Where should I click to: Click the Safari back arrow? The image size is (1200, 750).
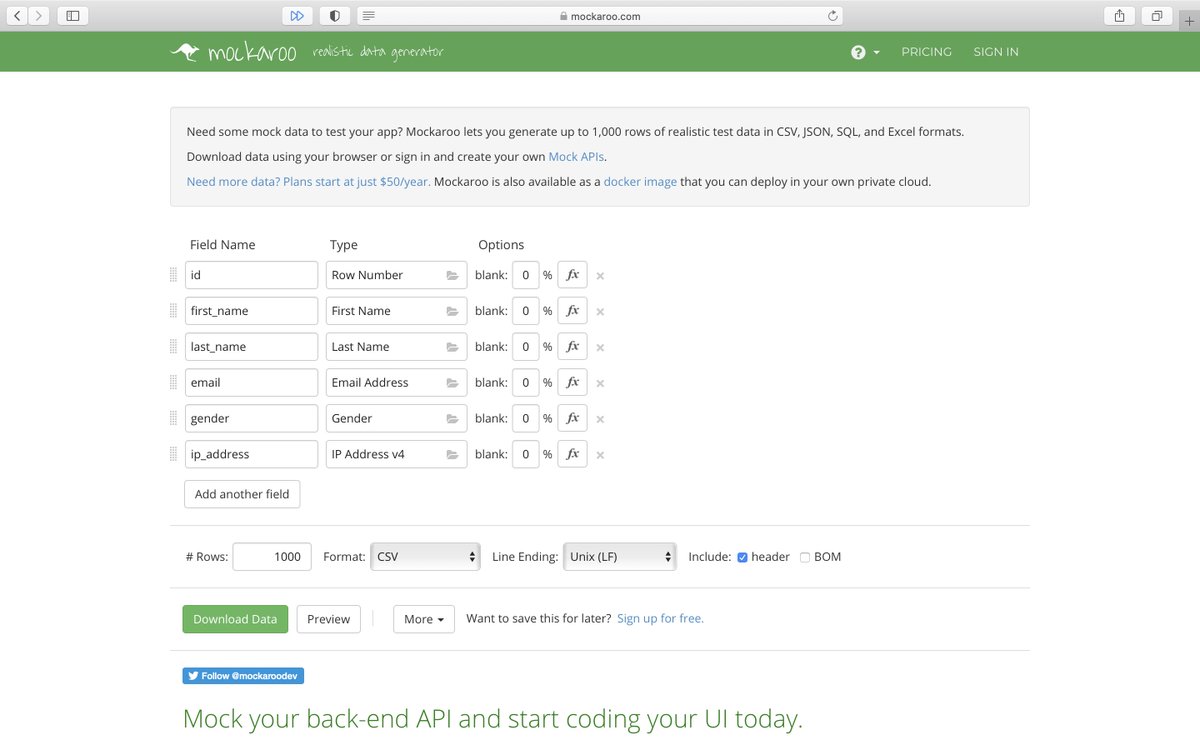[x=18, y=16]
